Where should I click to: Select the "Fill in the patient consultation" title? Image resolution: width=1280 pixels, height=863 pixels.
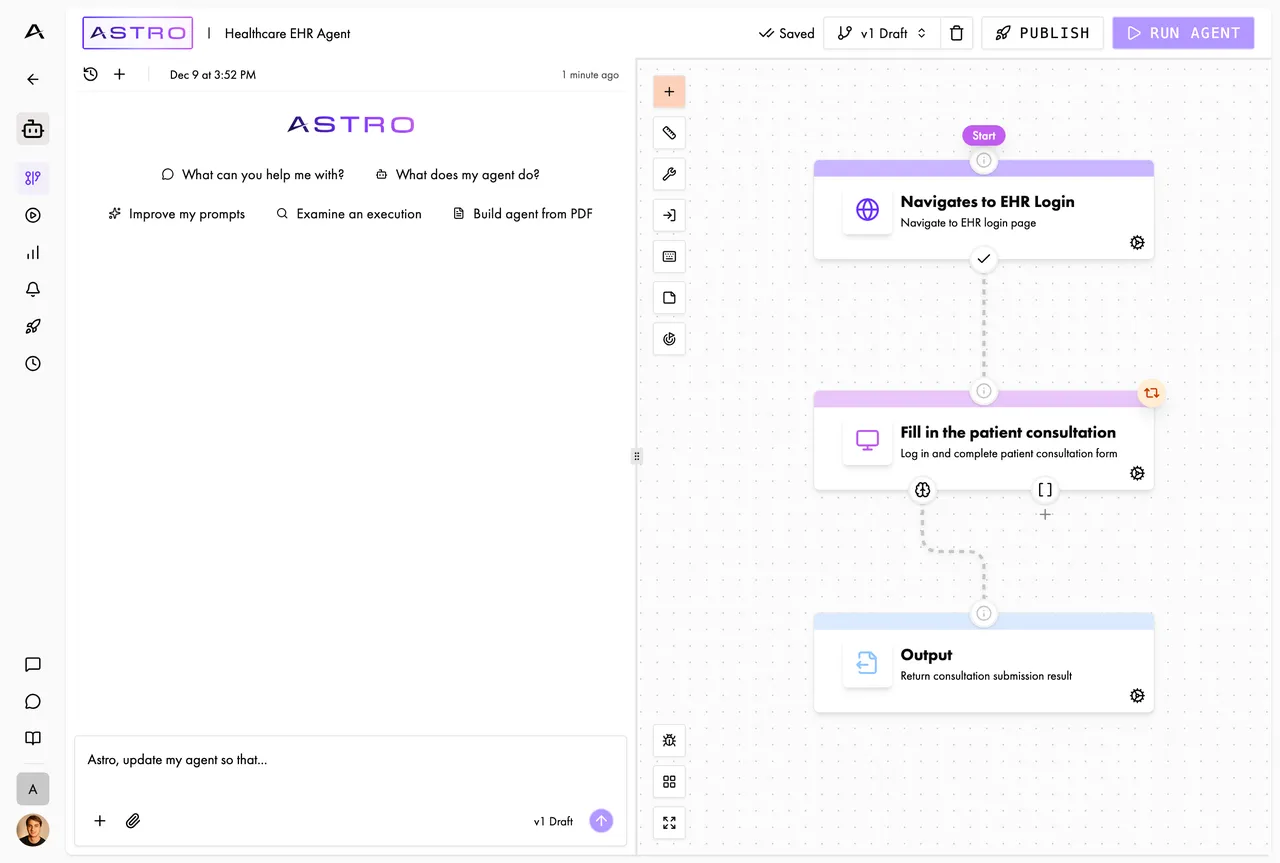point(1008,432)
